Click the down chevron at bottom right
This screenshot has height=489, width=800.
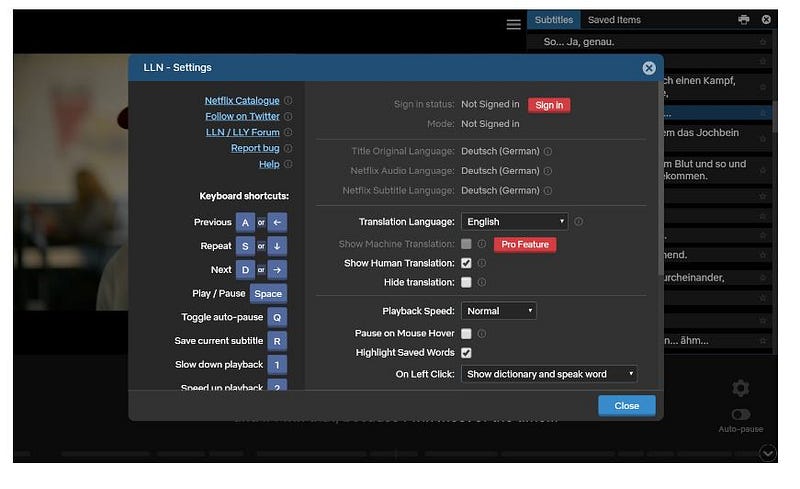point(768,453)
